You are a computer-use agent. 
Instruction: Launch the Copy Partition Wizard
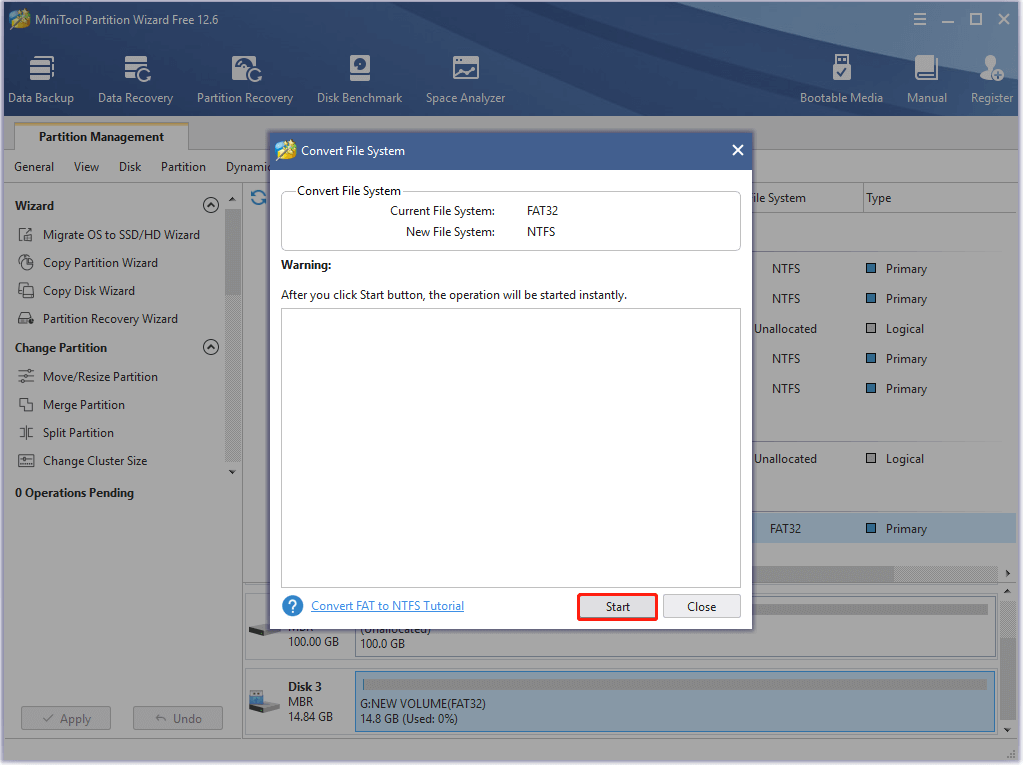tap(88, 263)
